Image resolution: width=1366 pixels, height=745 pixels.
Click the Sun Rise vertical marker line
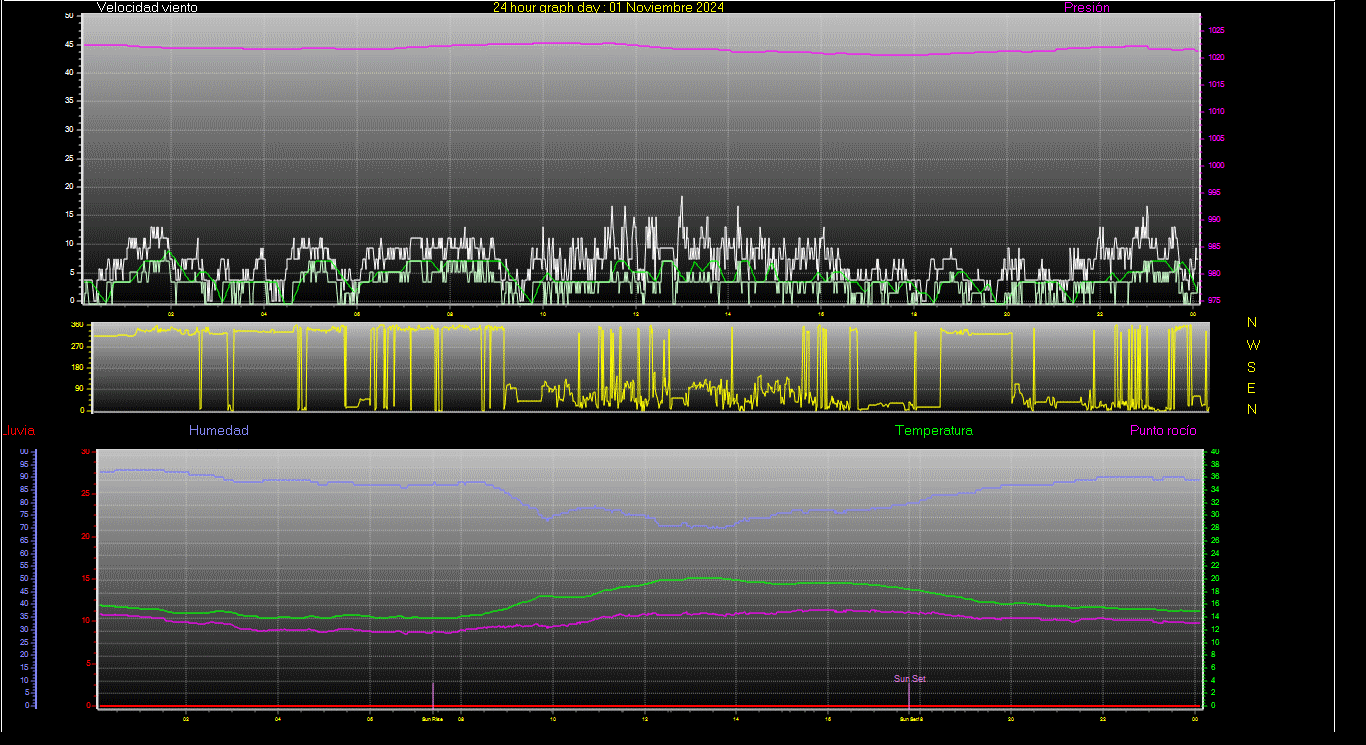pos(433,694)
